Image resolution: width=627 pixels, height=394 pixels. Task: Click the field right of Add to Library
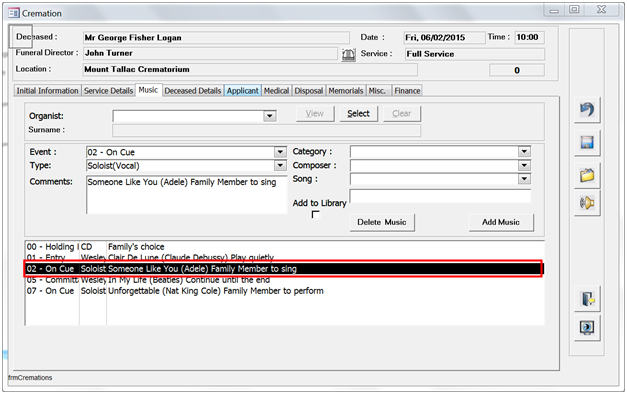coord(440,196)
